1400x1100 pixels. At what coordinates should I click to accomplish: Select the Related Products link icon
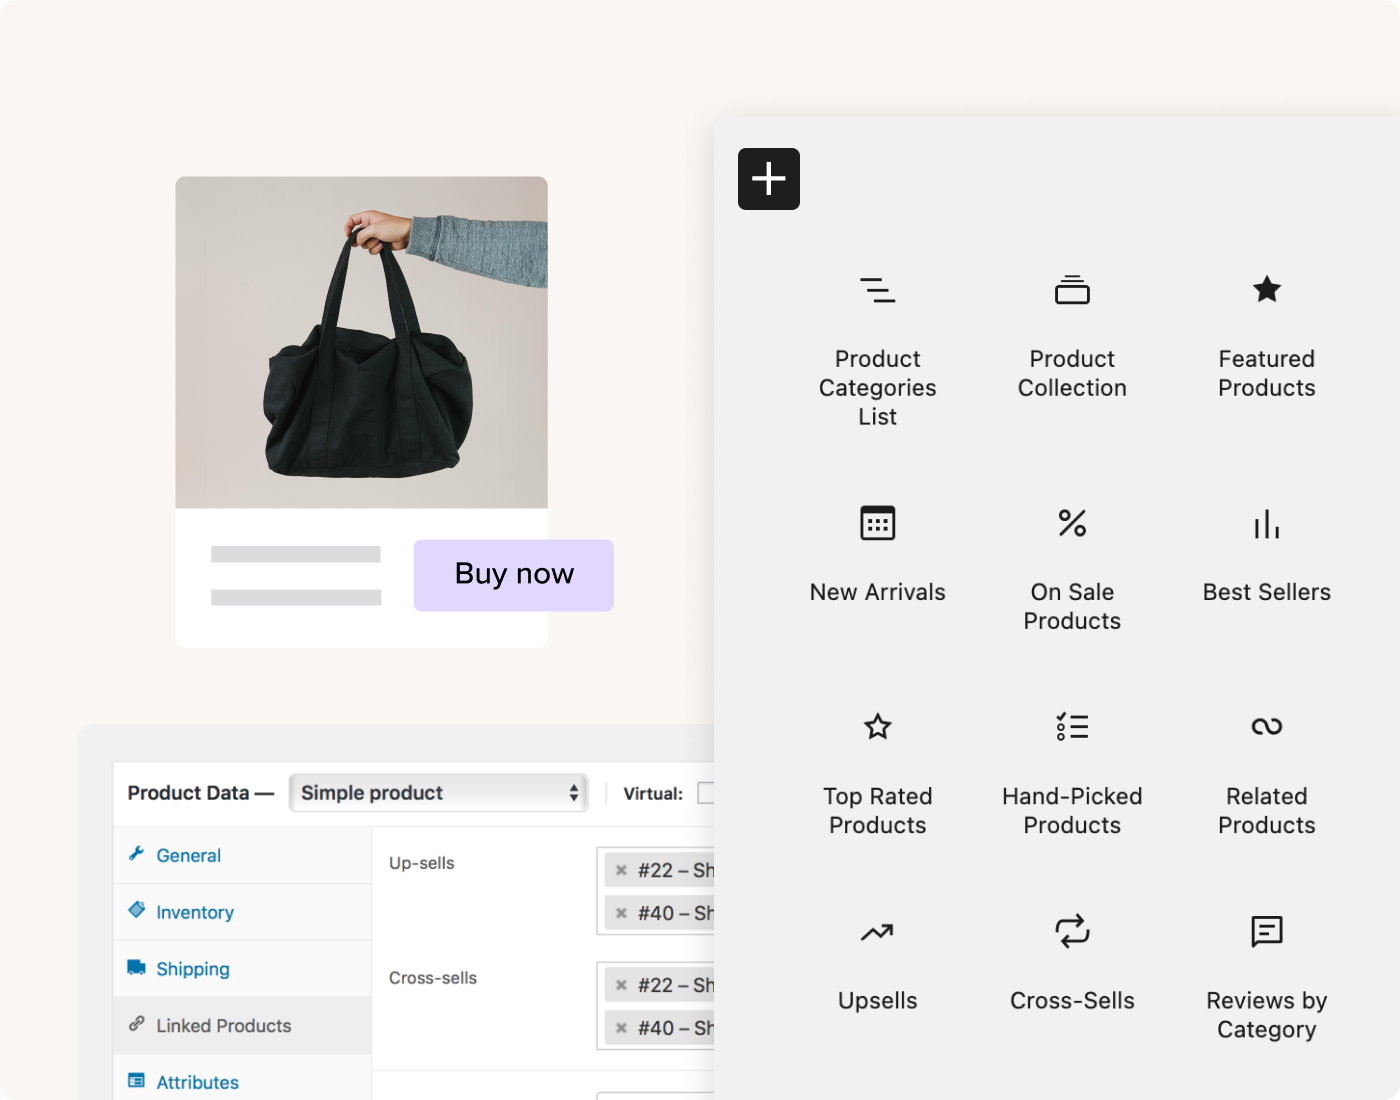(x=1266, y=727)
